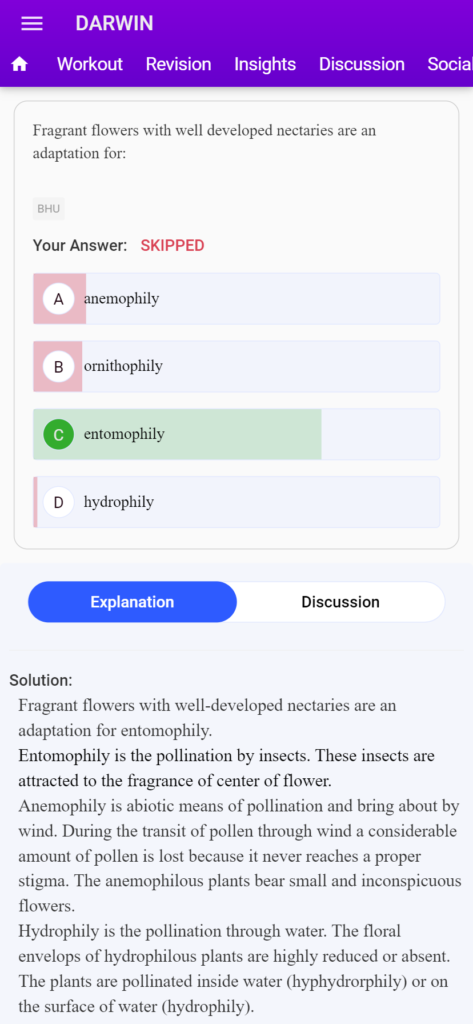Image resolution: width=473 pixels, height=1024 pixels.
Task: Go to the home icon
Action: click(x=20, y=64)
